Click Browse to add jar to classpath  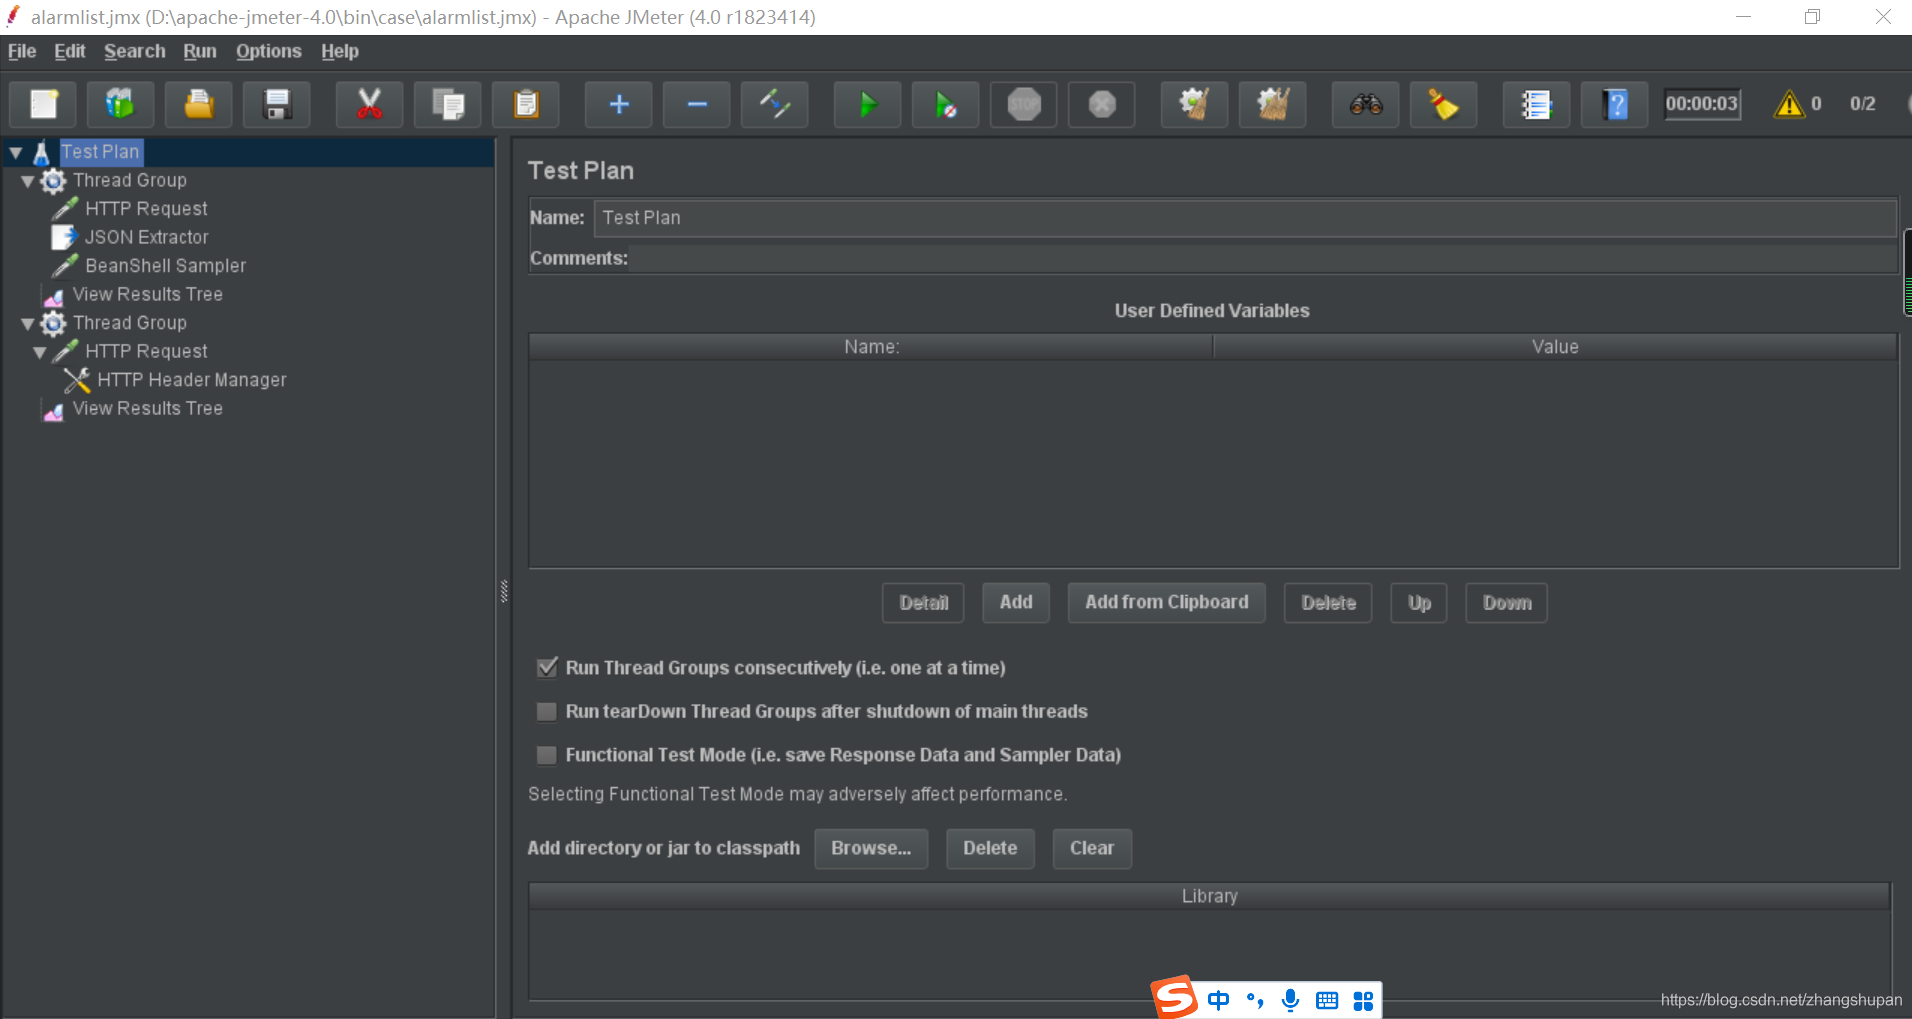[x=870, y=848]
